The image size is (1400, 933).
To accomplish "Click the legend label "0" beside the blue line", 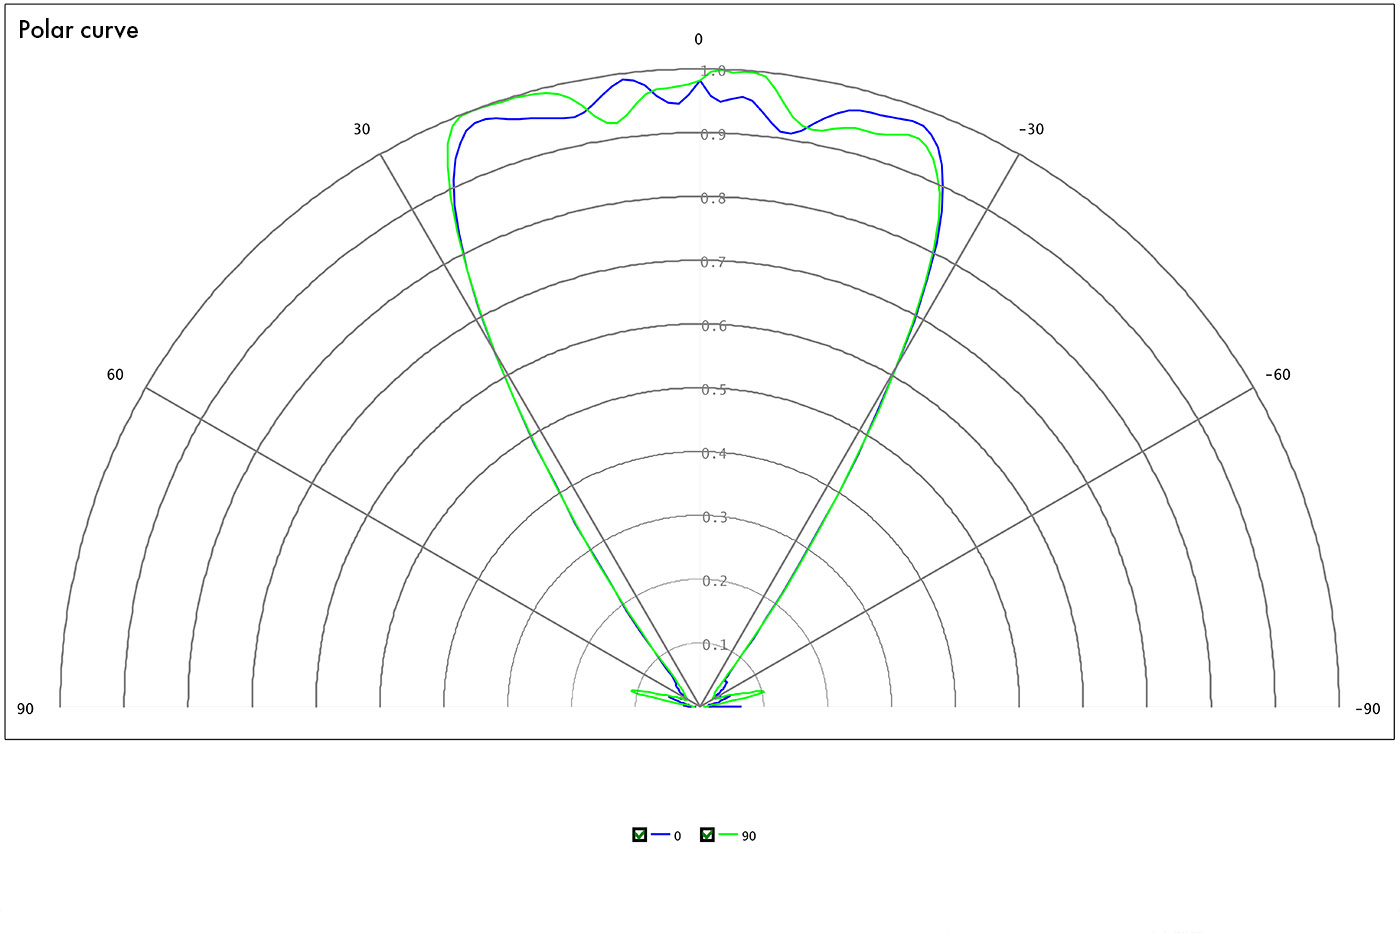I will [677, 836].
